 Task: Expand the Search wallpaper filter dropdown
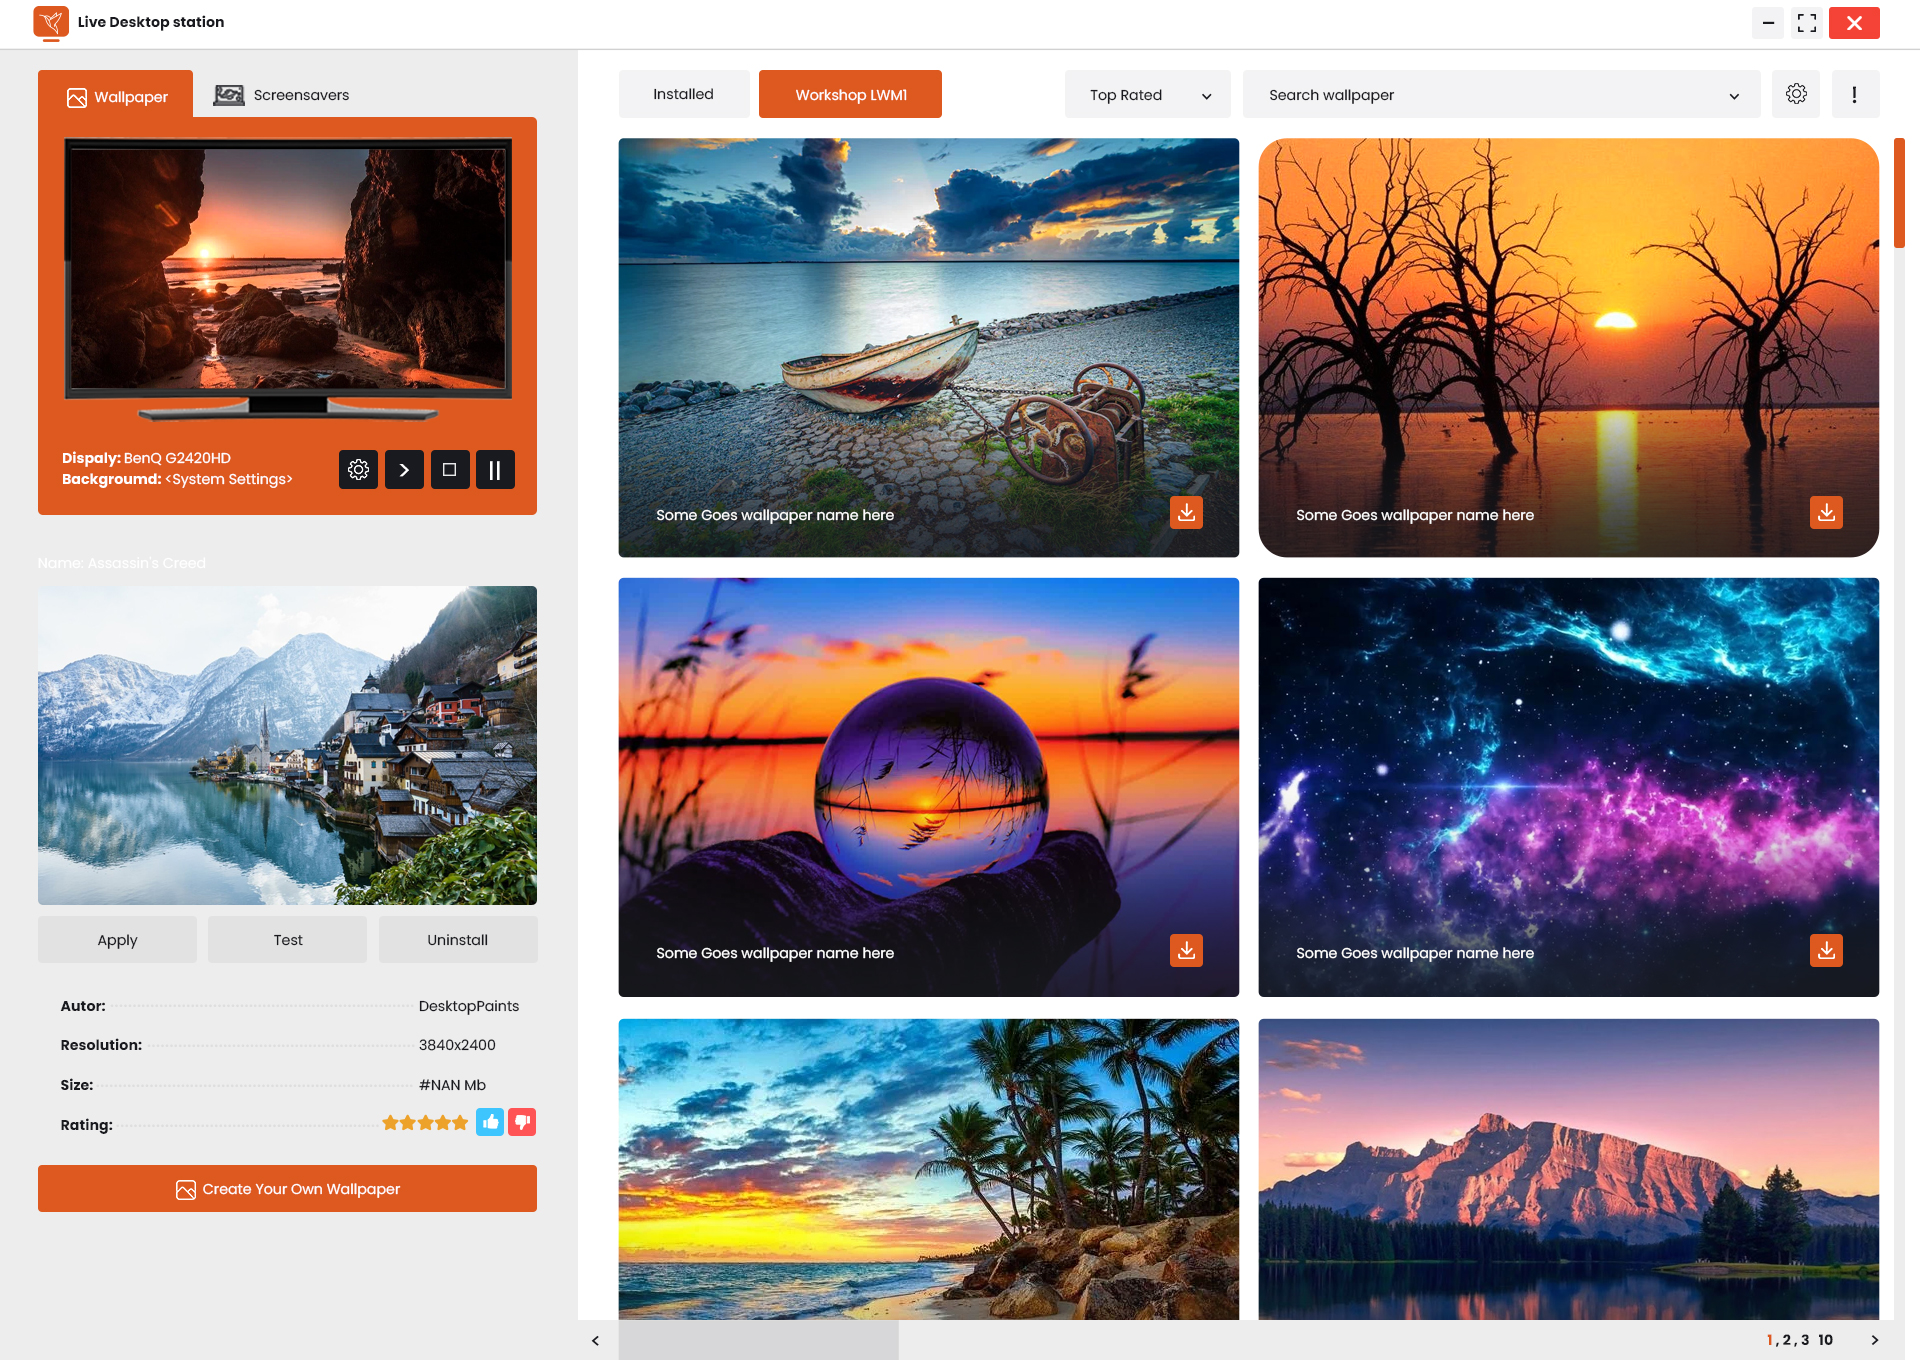pyautogui.click(x=1734, y=96)
